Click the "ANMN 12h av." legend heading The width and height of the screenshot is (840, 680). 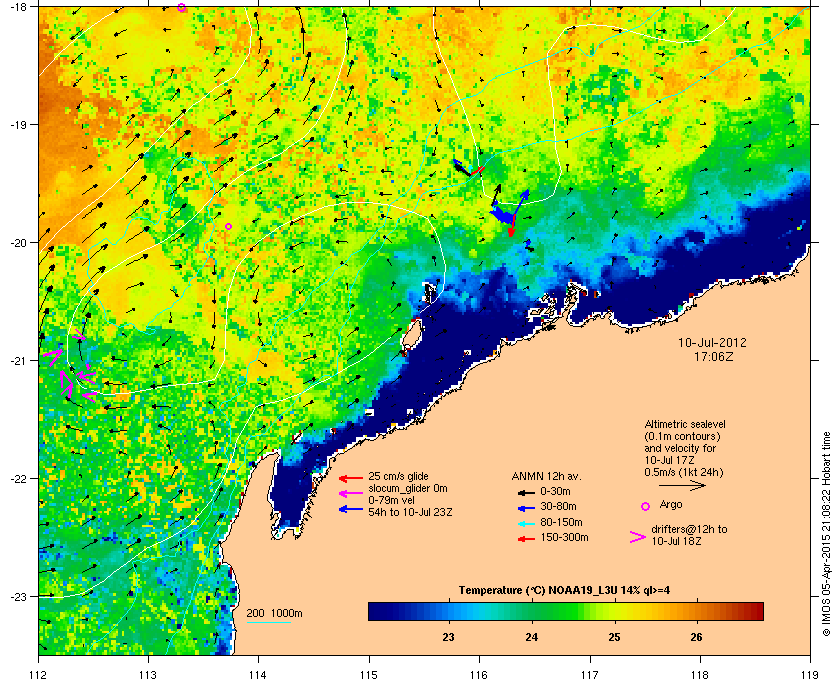(546, 476)
